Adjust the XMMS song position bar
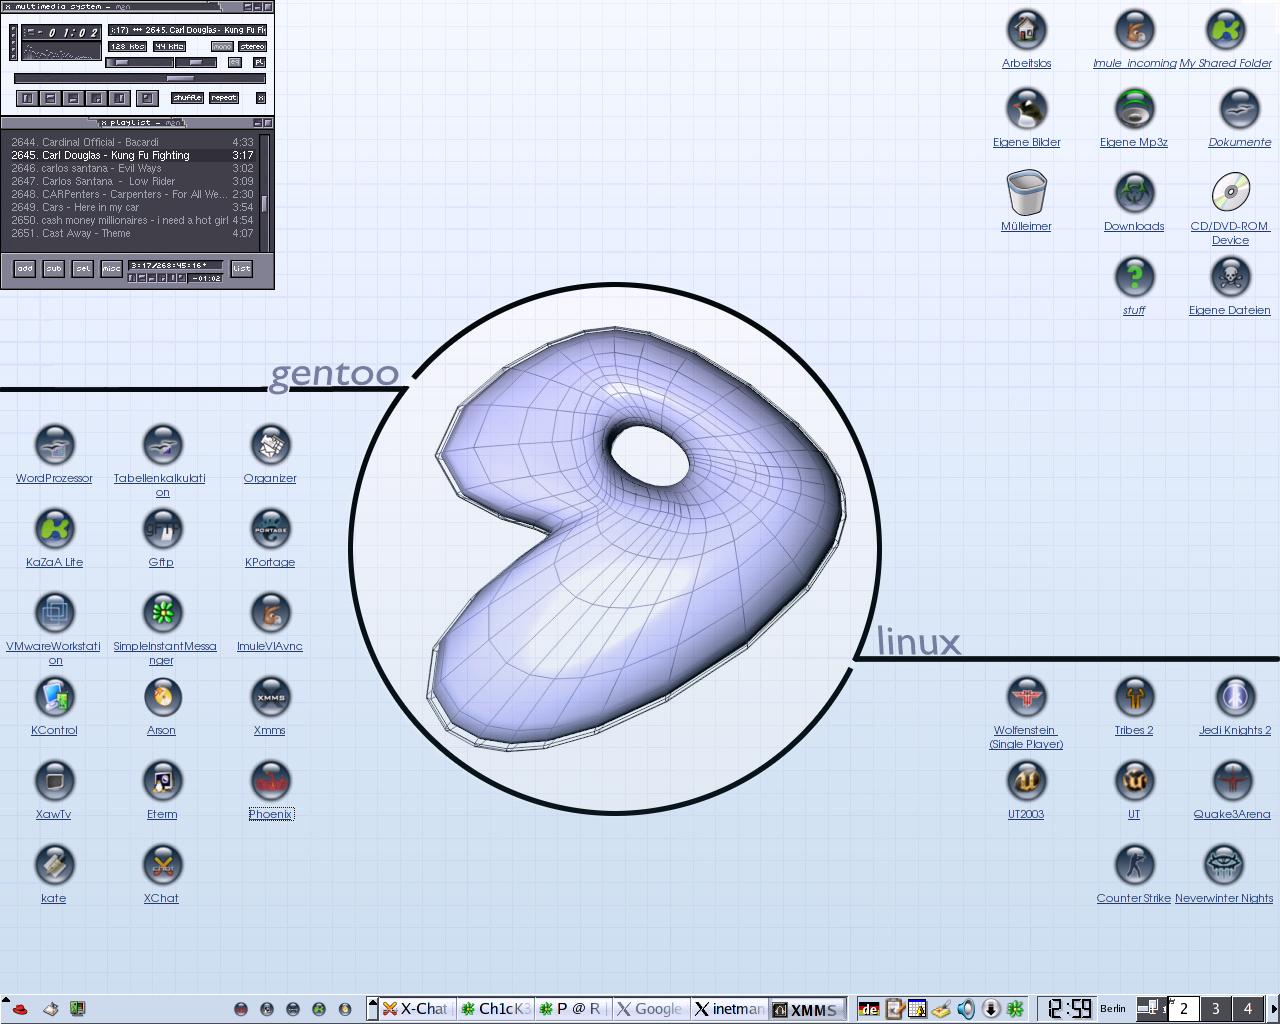 point(140,78)
